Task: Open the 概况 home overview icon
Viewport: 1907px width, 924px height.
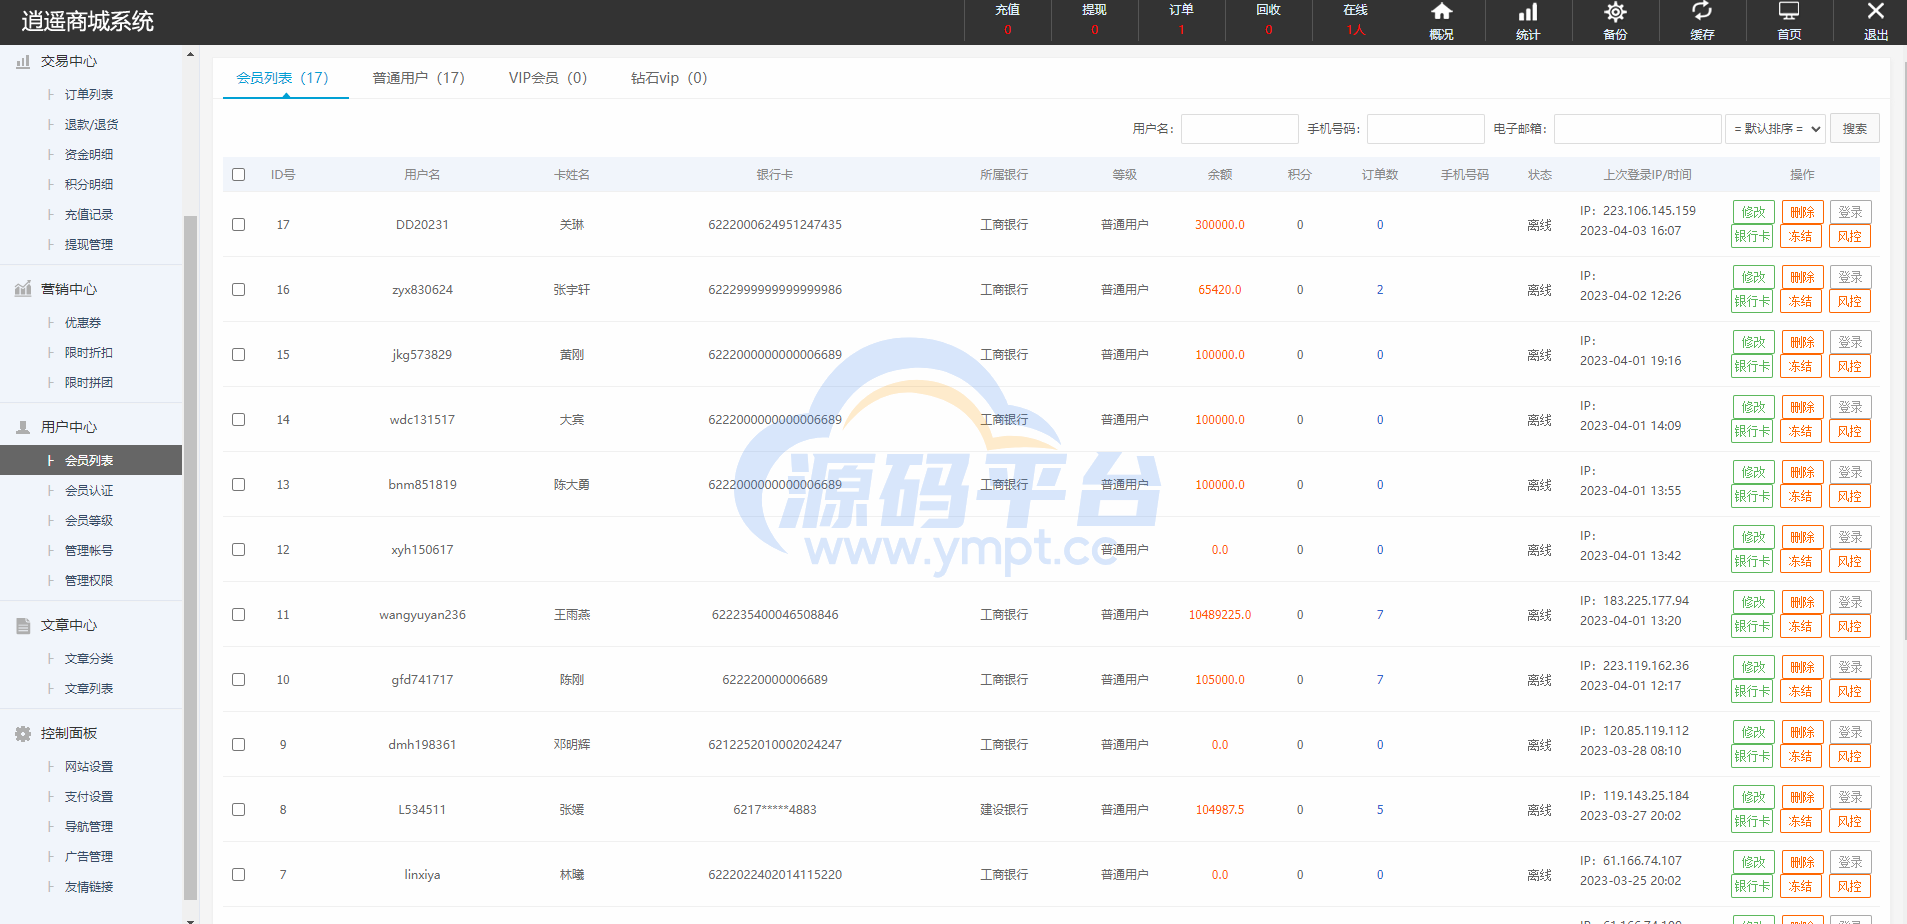Action: [1441, 12]
